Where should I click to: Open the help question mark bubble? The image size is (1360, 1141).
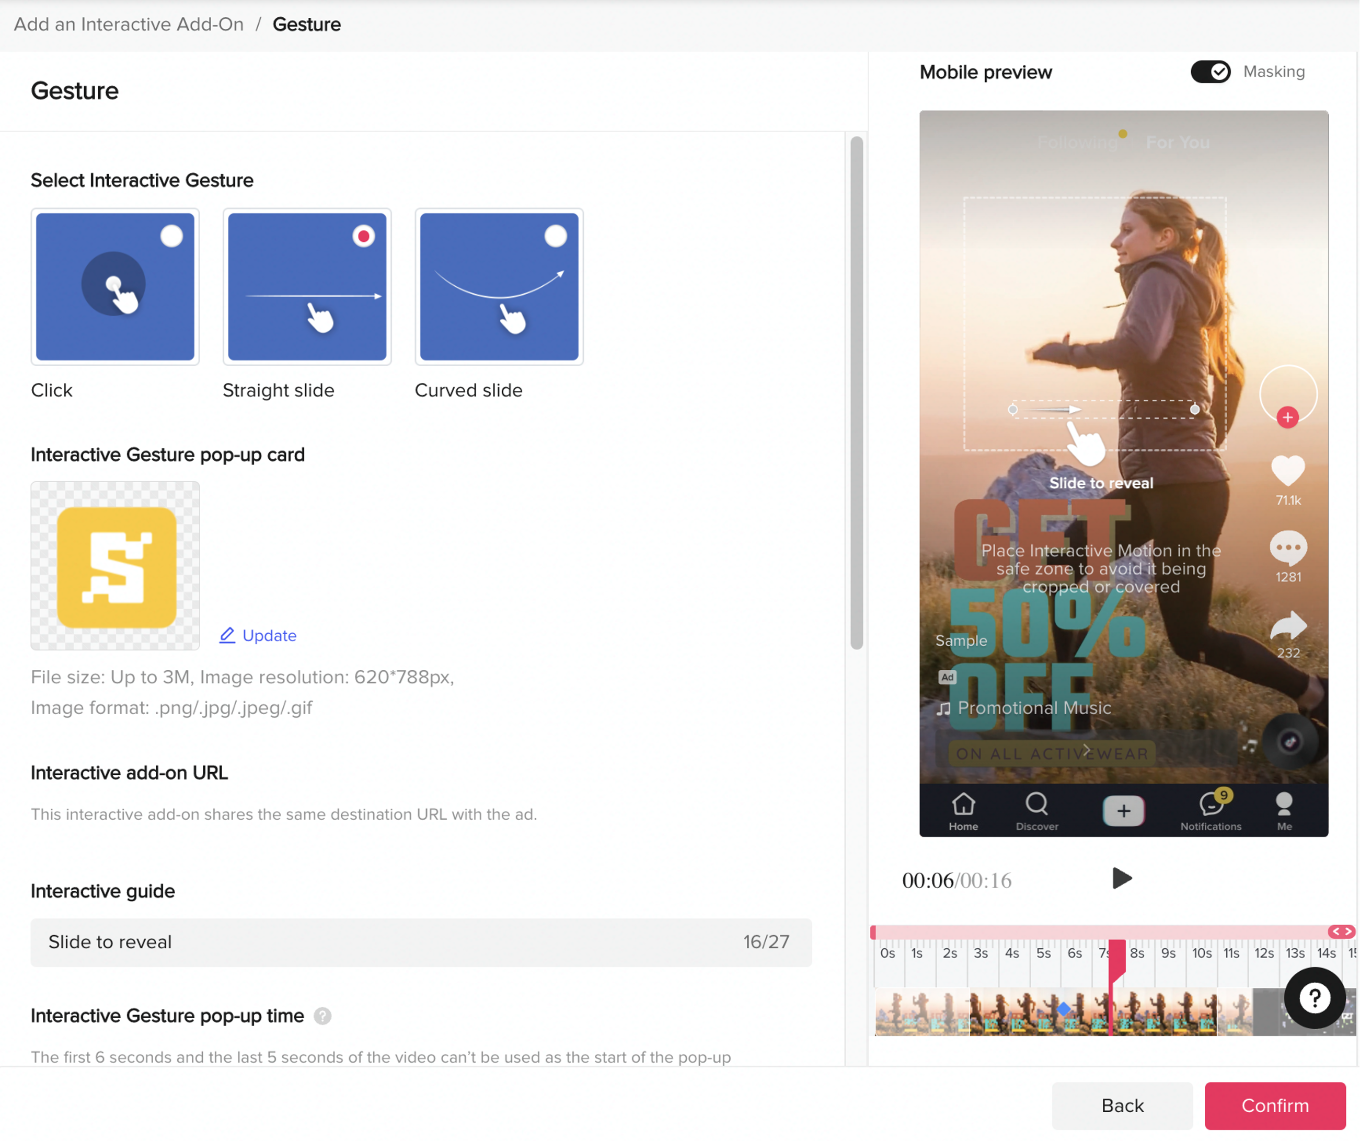tap(1315, 998)
